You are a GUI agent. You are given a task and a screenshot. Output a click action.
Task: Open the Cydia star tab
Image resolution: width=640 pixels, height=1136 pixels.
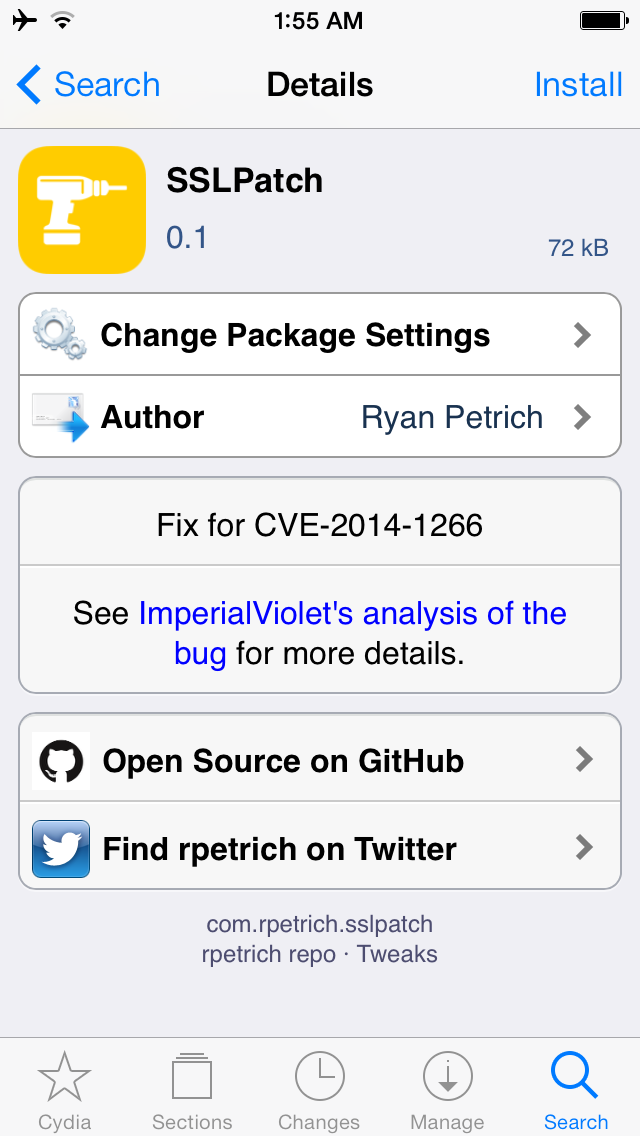coord(65,1091)
